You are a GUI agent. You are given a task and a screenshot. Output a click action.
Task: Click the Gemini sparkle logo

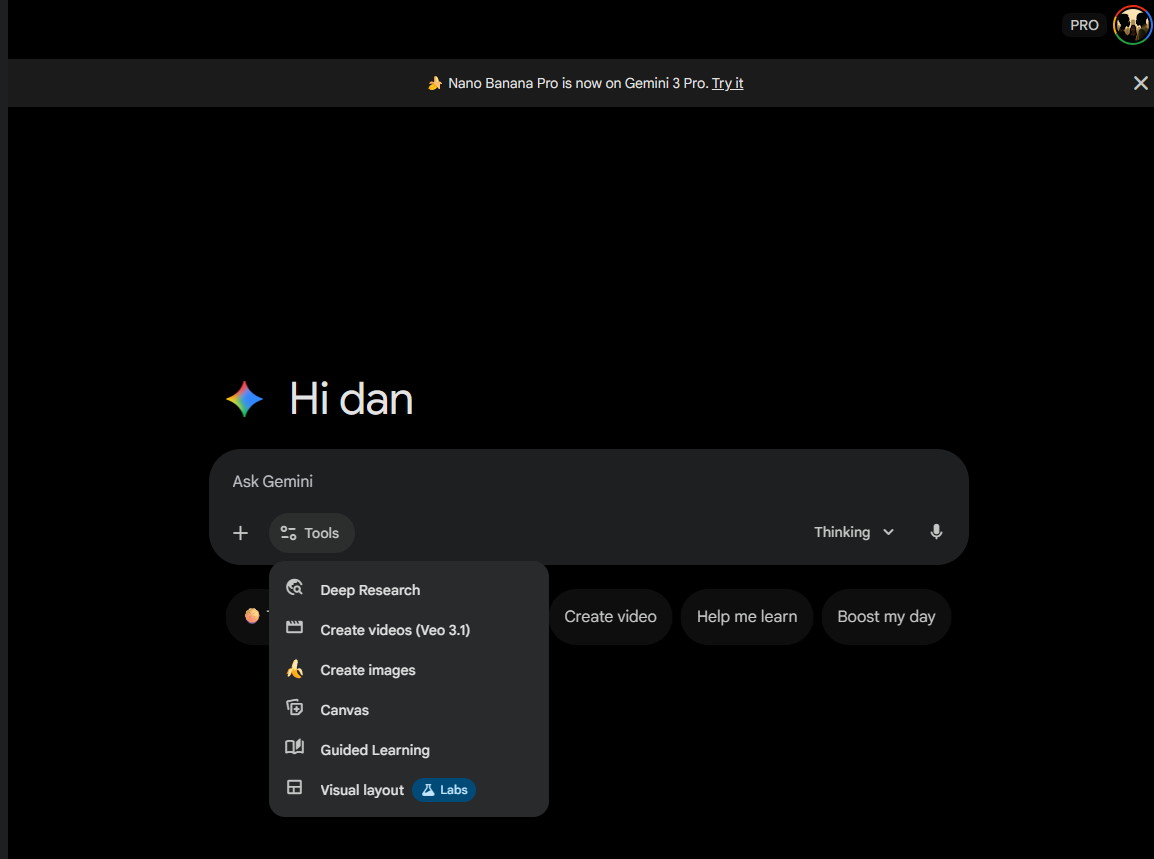(245, 399)
